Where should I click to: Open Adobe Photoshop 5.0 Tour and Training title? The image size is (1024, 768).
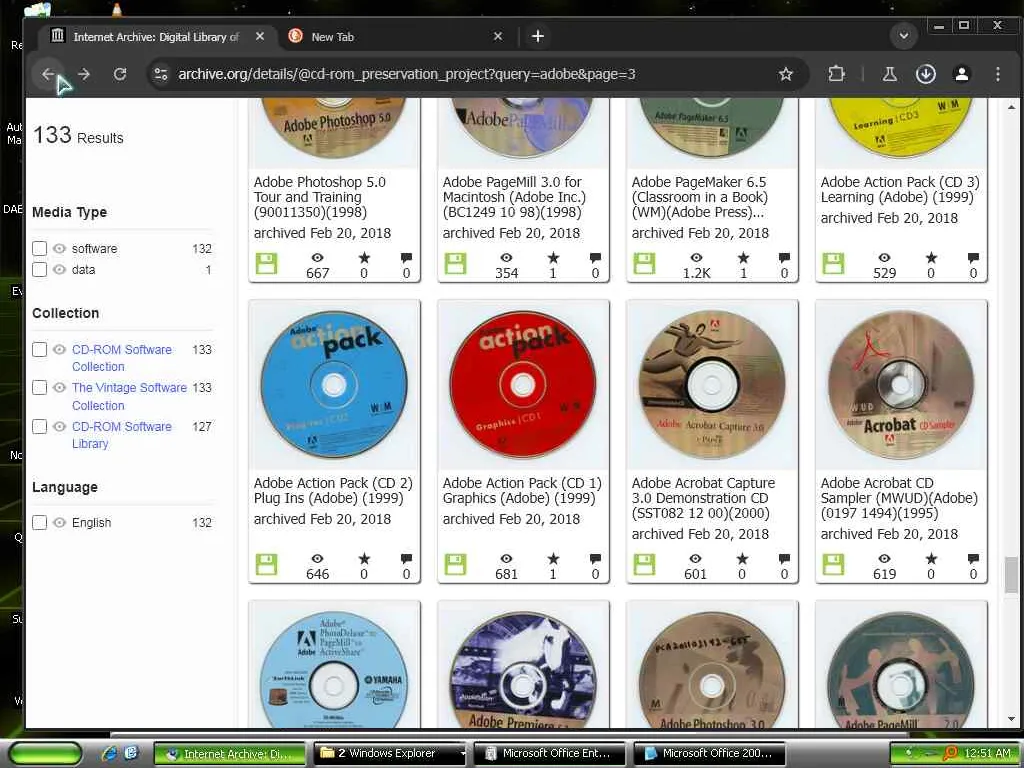coord(319,197)
